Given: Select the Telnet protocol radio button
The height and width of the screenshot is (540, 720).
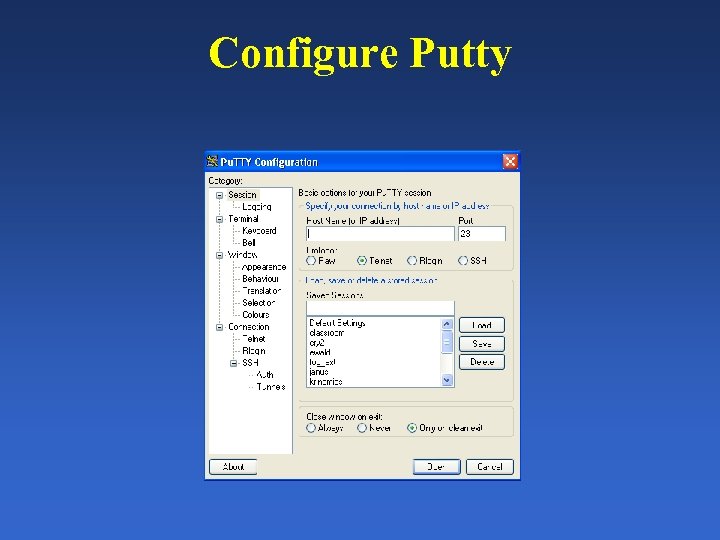Looking at the screenshot, I should click(362, 260).
